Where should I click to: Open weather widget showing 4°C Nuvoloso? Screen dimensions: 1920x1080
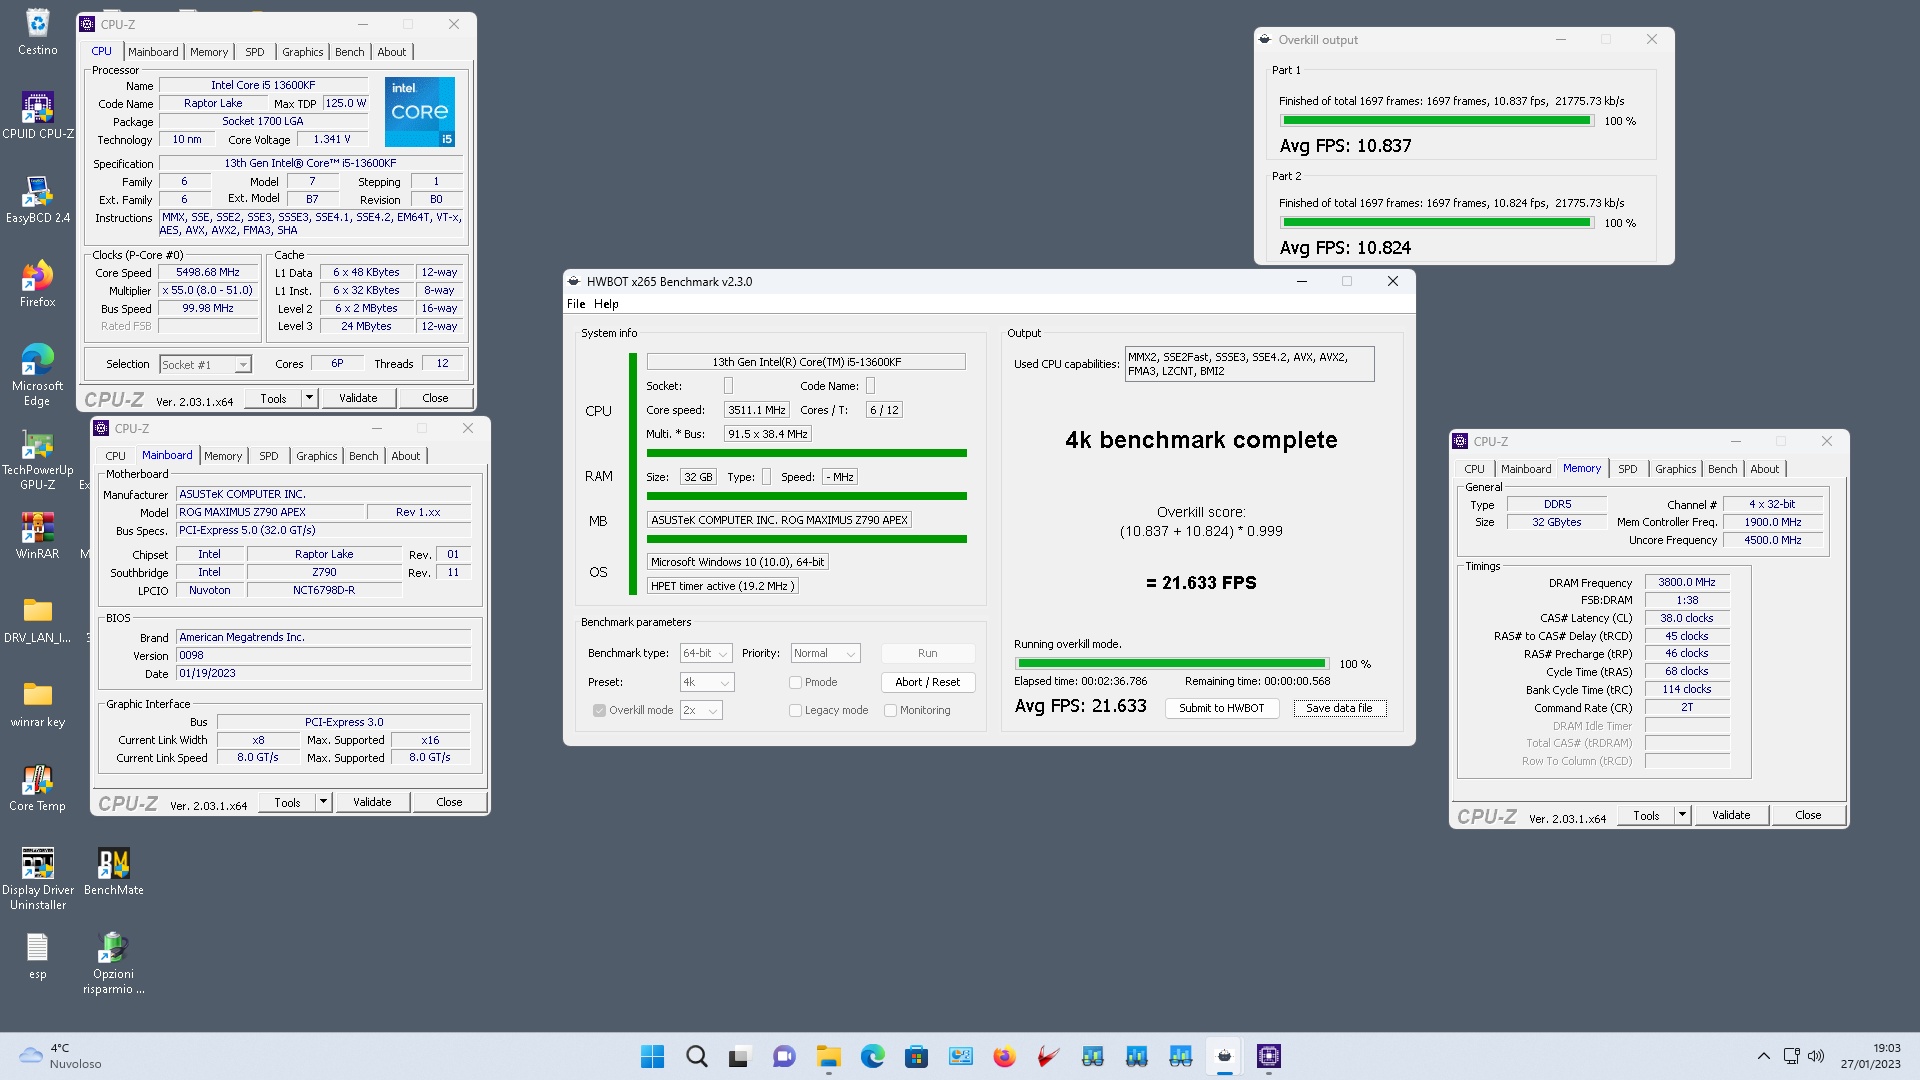pyautogui.click(x=62, y=1056)
